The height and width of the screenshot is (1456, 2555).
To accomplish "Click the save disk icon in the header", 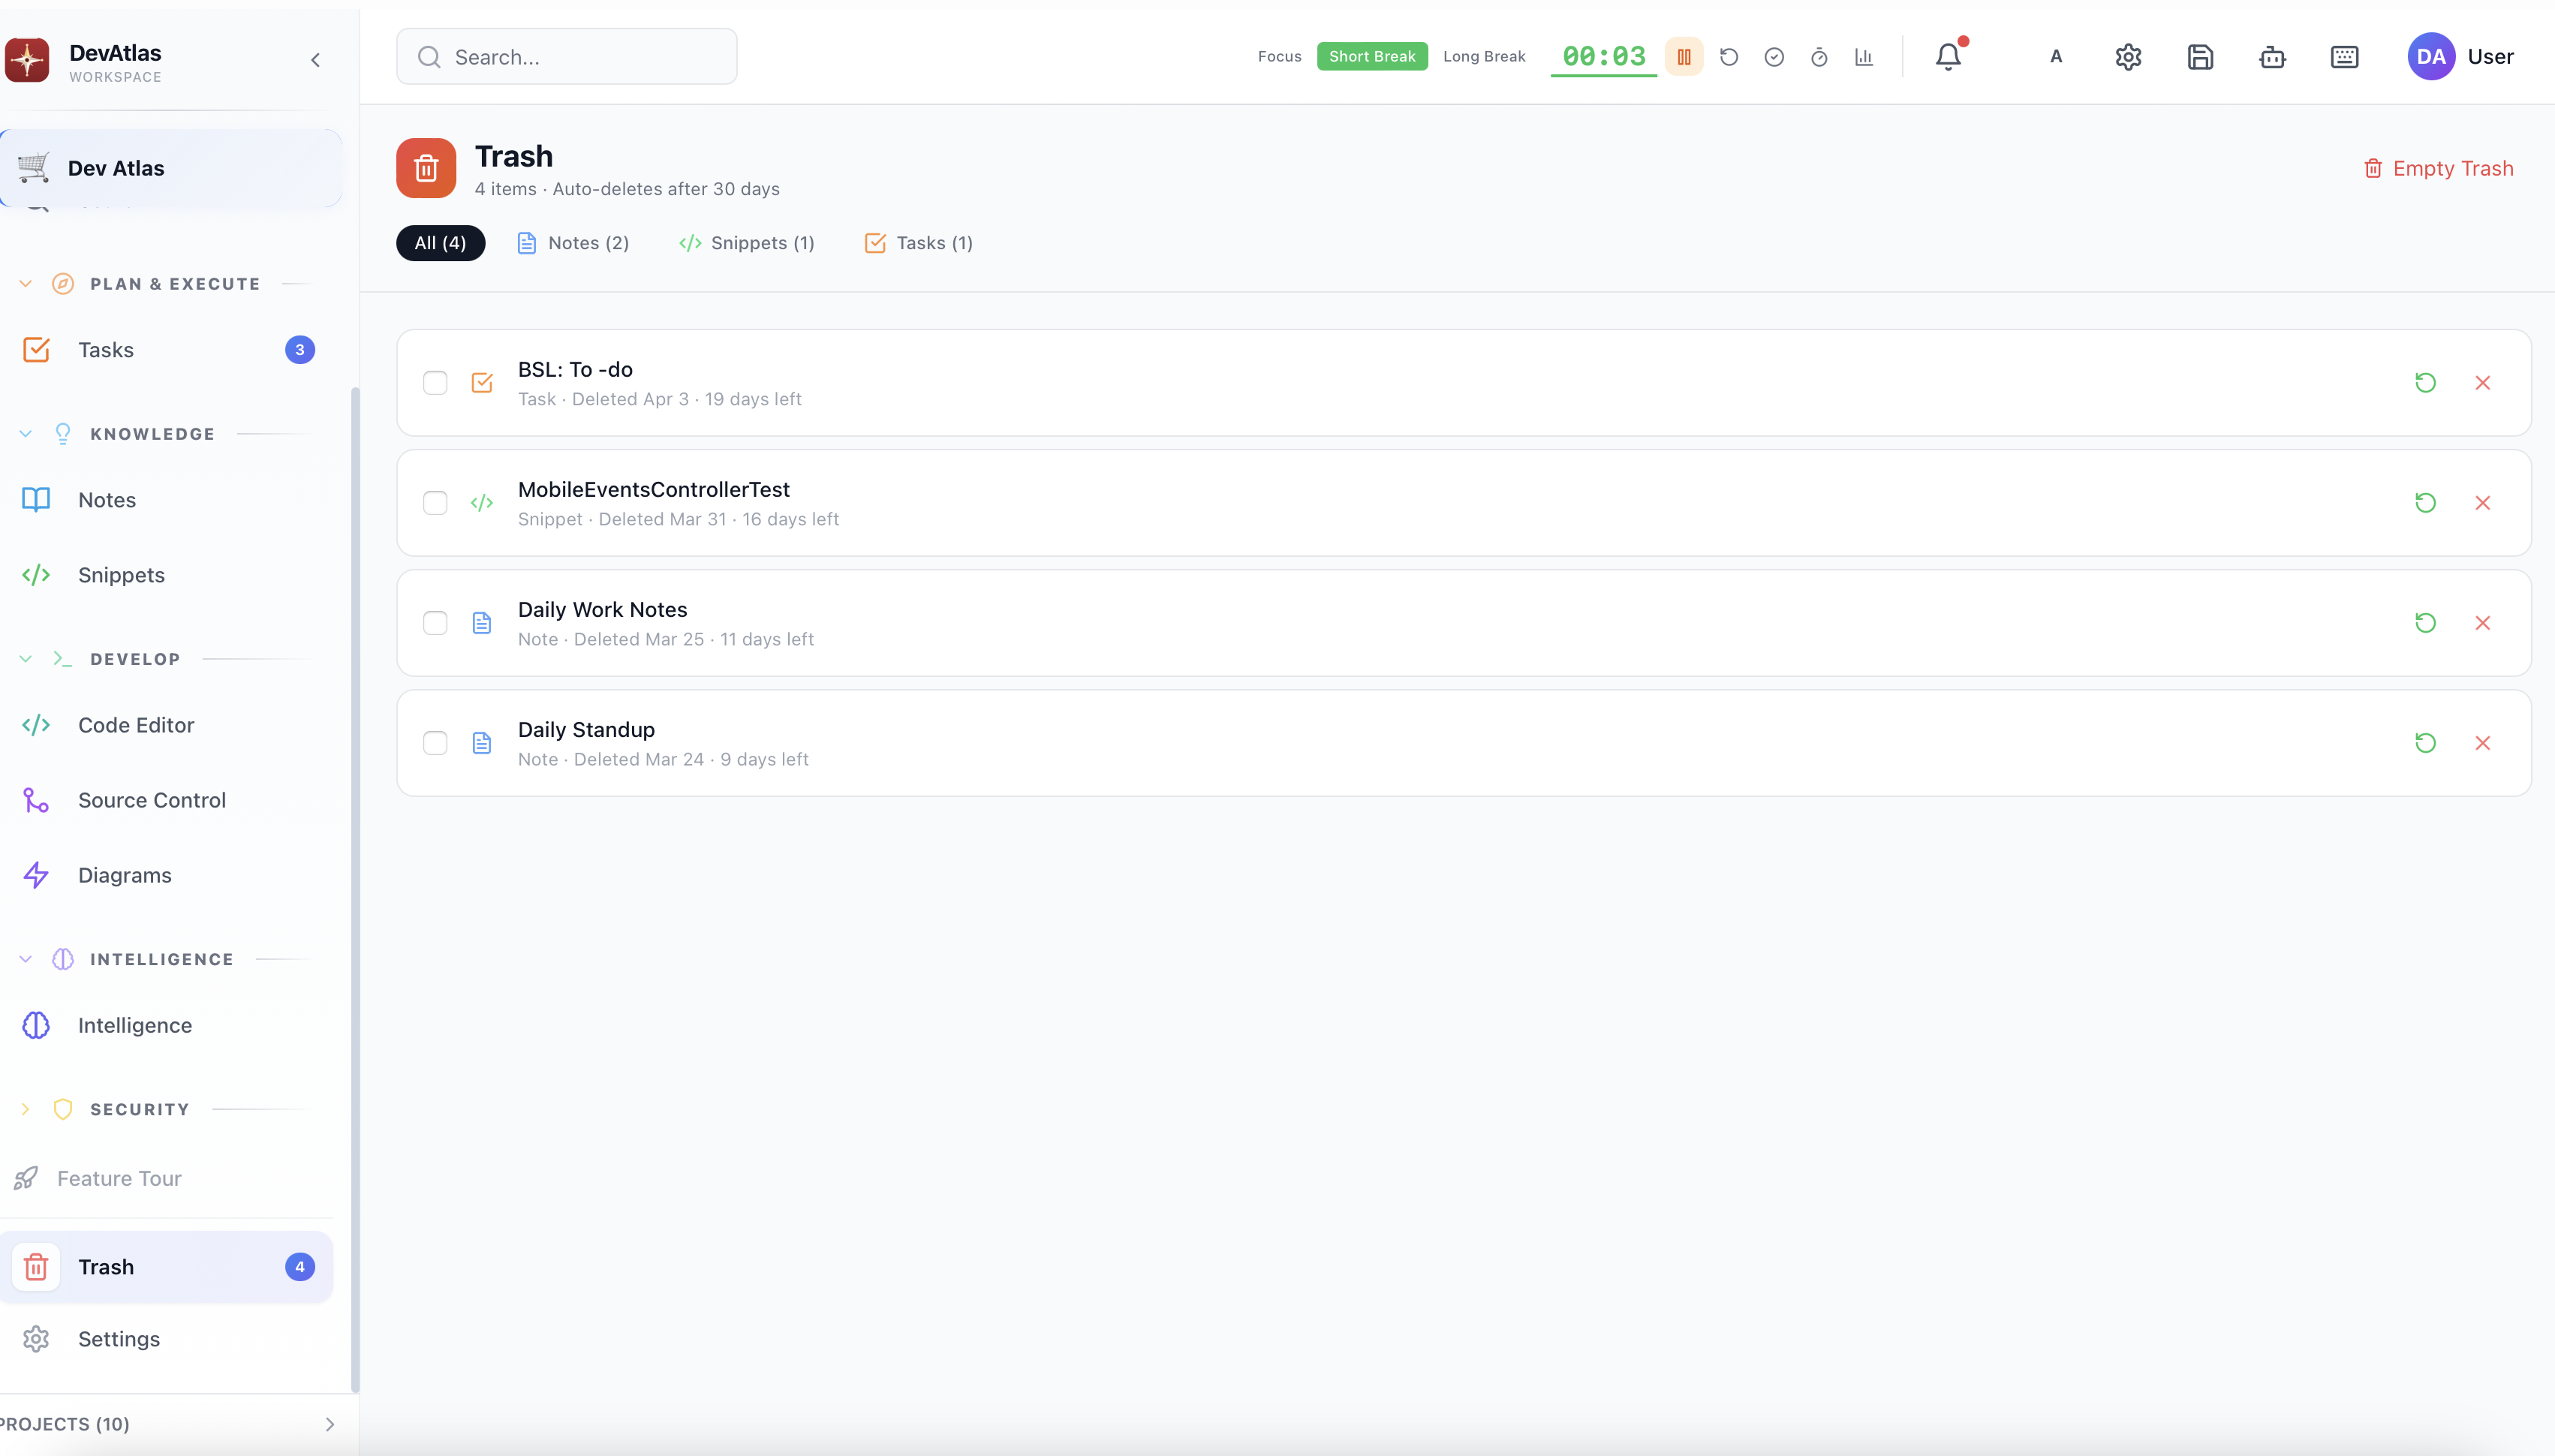I will click(x=2200, y=57).
